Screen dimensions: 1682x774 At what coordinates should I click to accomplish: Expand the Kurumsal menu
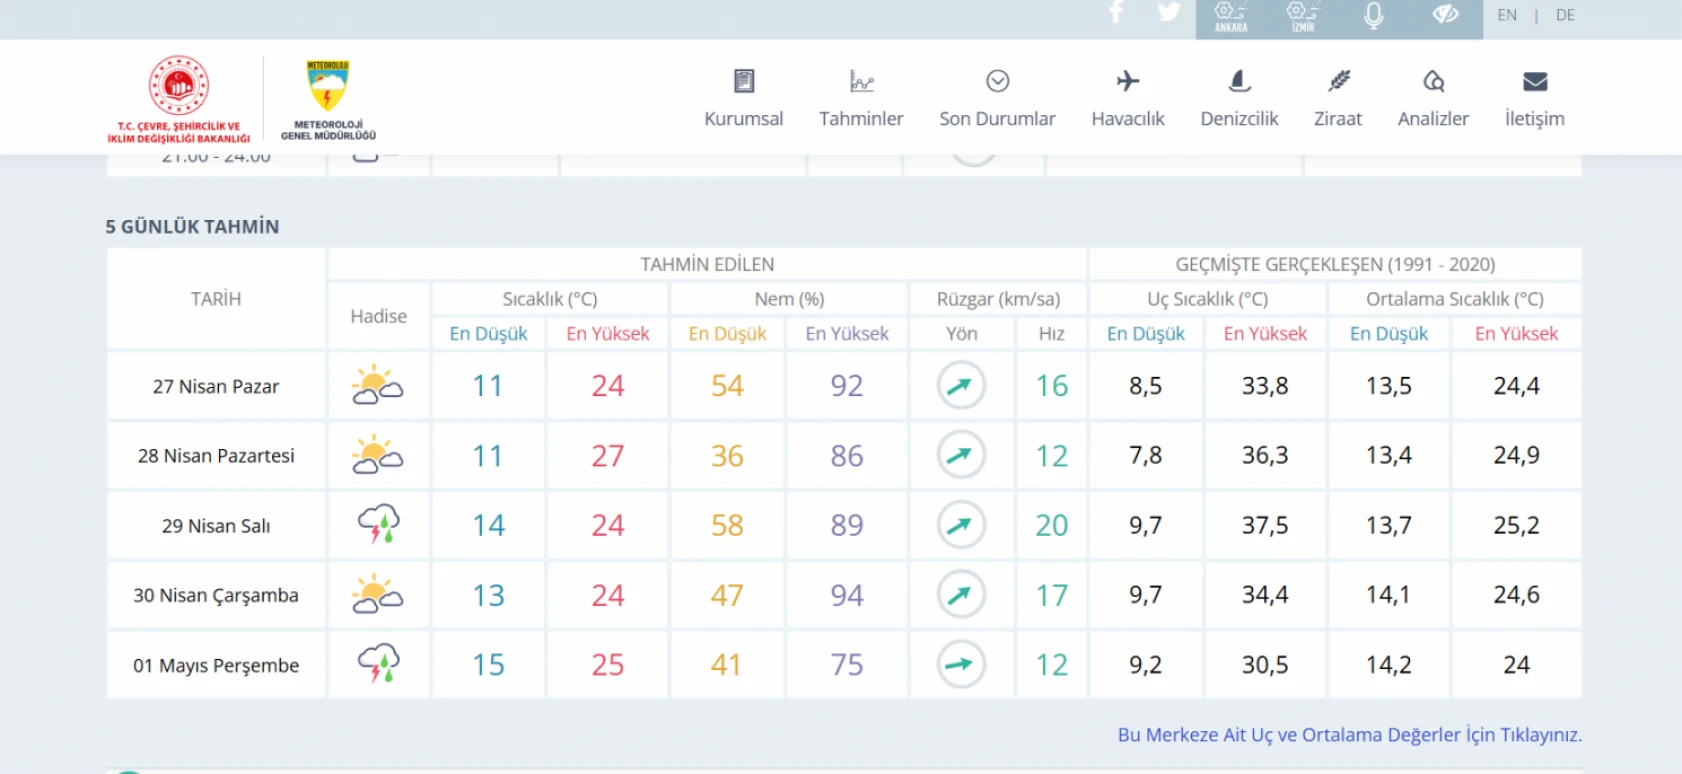click(743, 118)
